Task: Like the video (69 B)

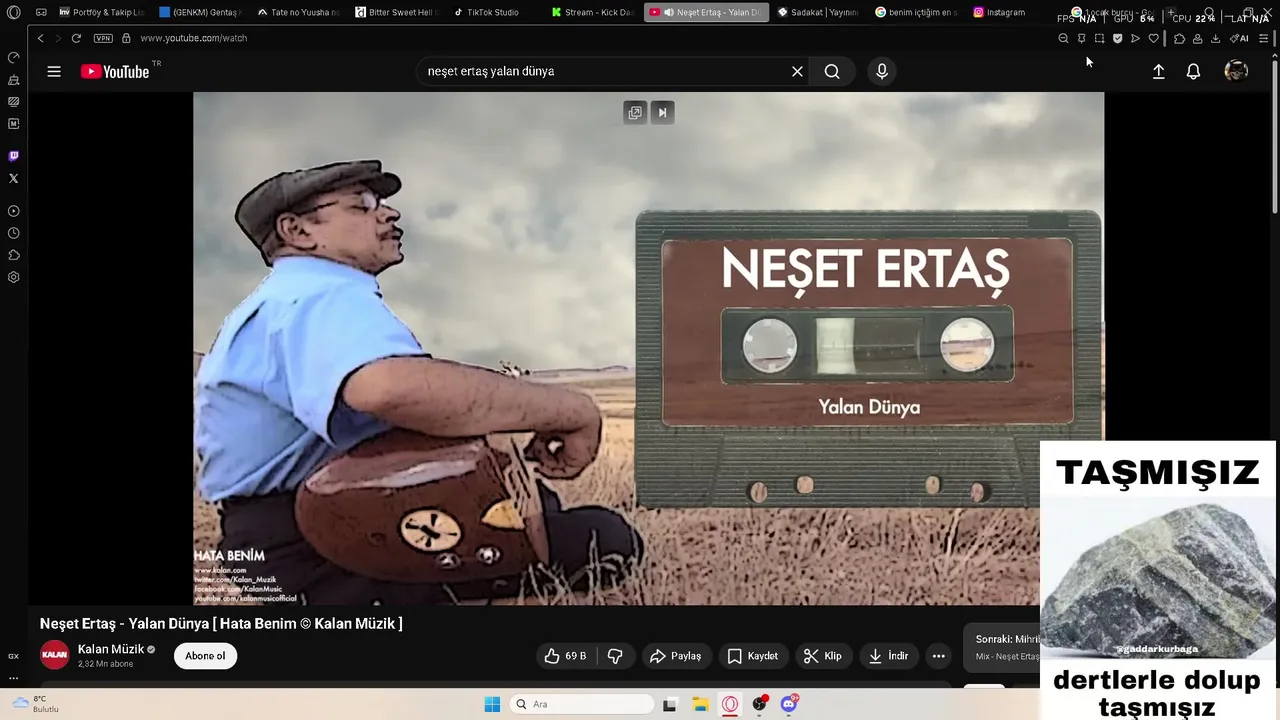Action: 565,656
